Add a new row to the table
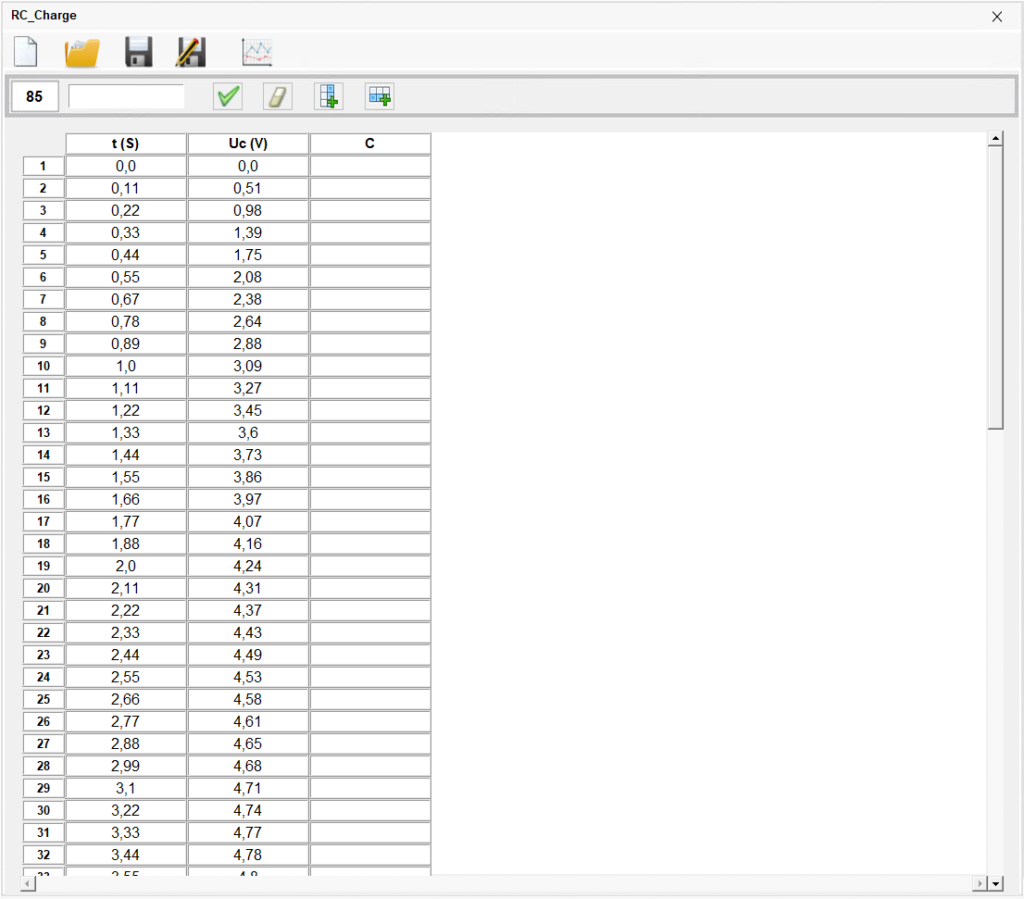 tap(379, 96)
